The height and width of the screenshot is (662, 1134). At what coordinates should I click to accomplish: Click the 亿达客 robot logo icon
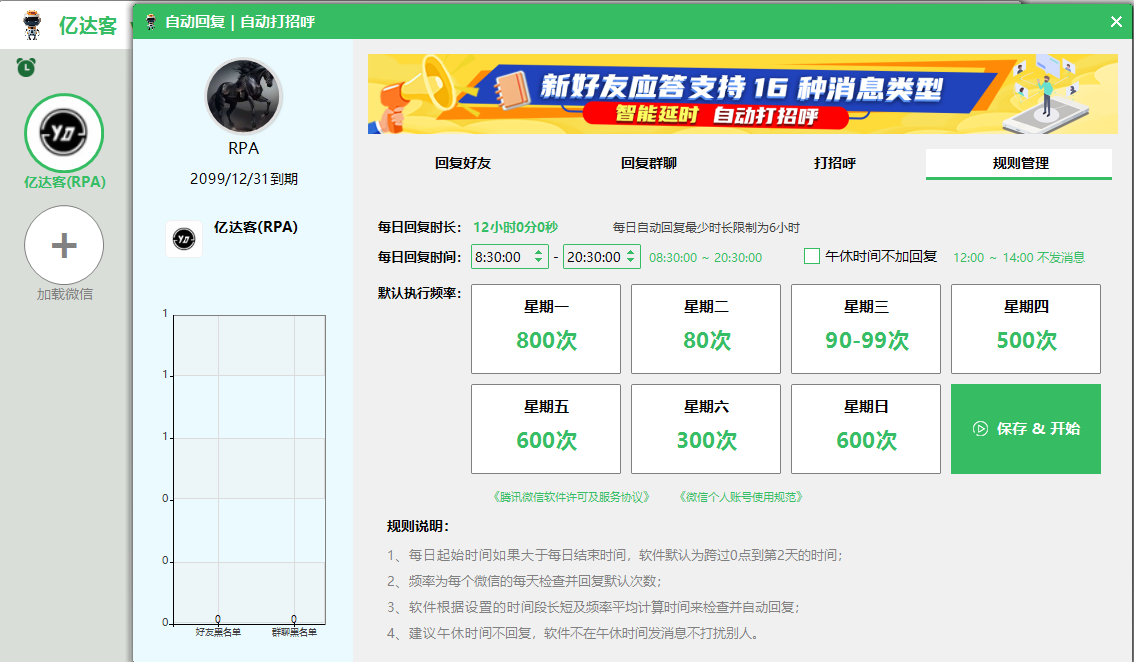click(x=32, y=25)
